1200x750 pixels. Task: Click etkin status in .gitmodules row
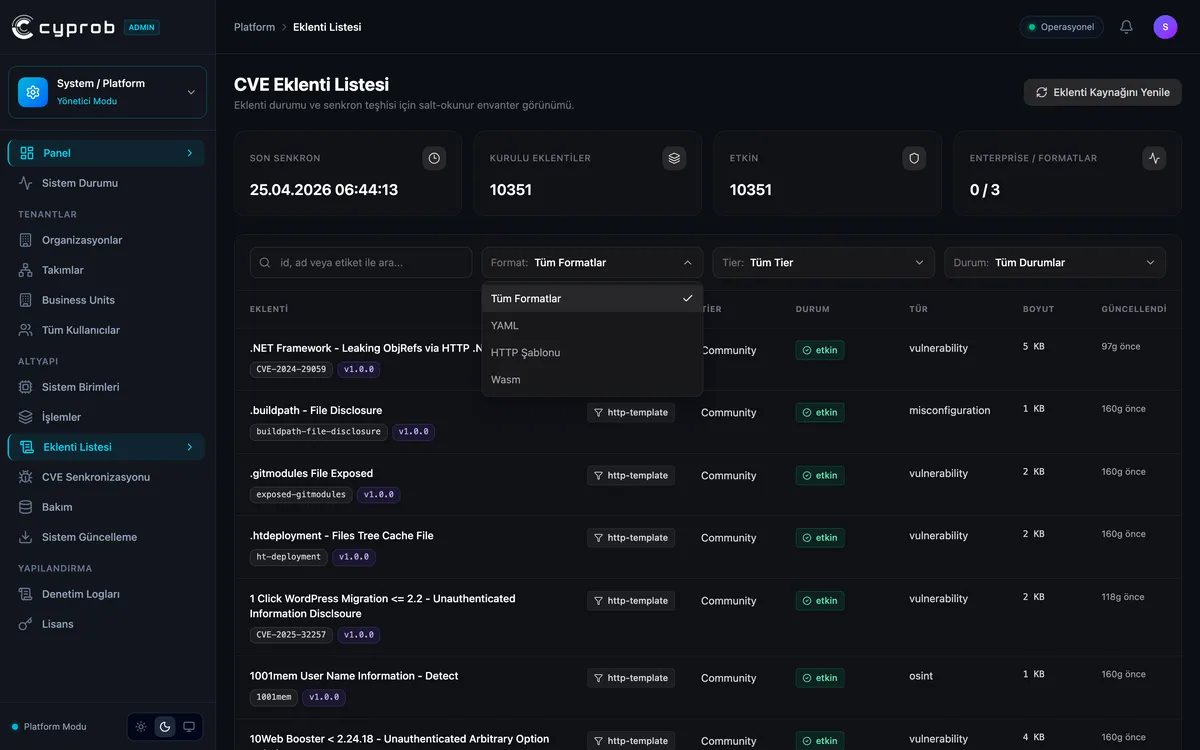pos(820,475)
